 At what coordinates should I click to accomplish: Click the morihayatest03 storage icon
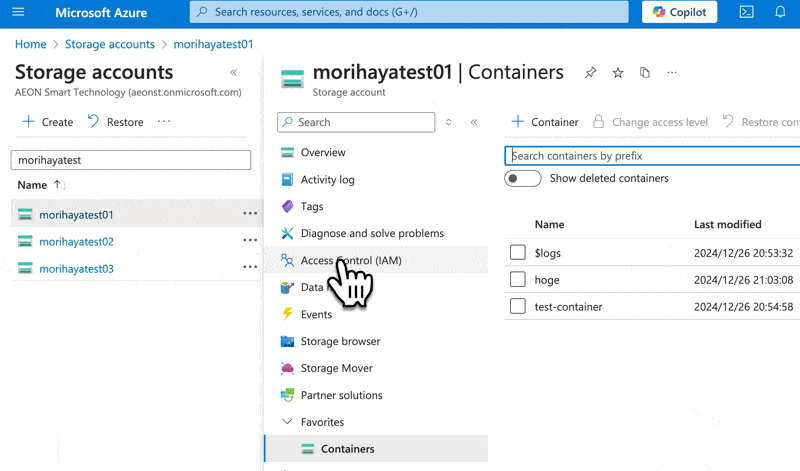pos(25,268)
